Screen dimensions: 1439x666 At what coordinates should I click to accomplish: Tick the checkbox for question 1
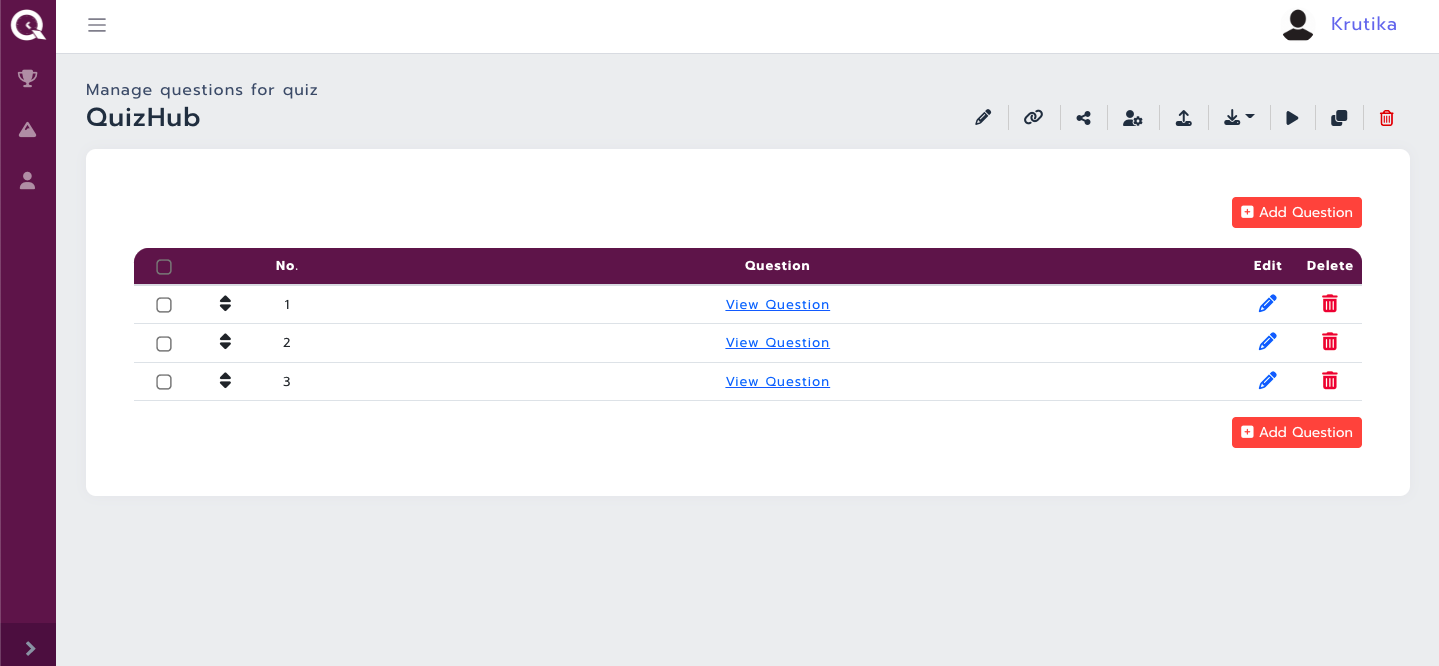coord(164,304)
